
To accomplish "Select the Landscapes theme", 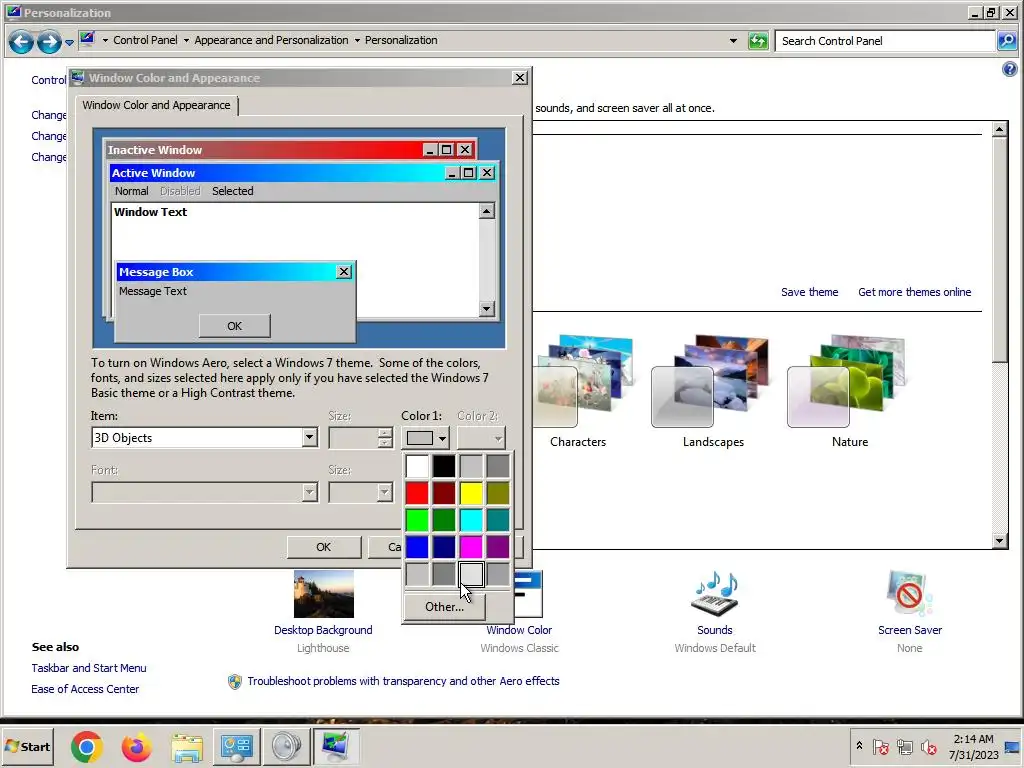I will [x=713, y=392].
